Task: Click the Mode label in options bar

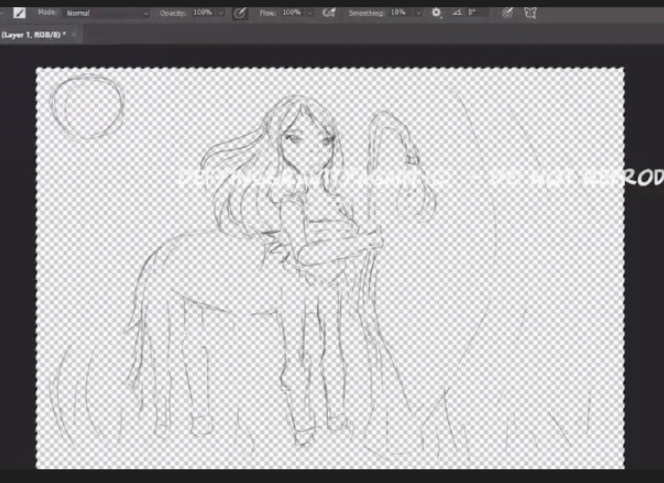Action: coord(47,13)
